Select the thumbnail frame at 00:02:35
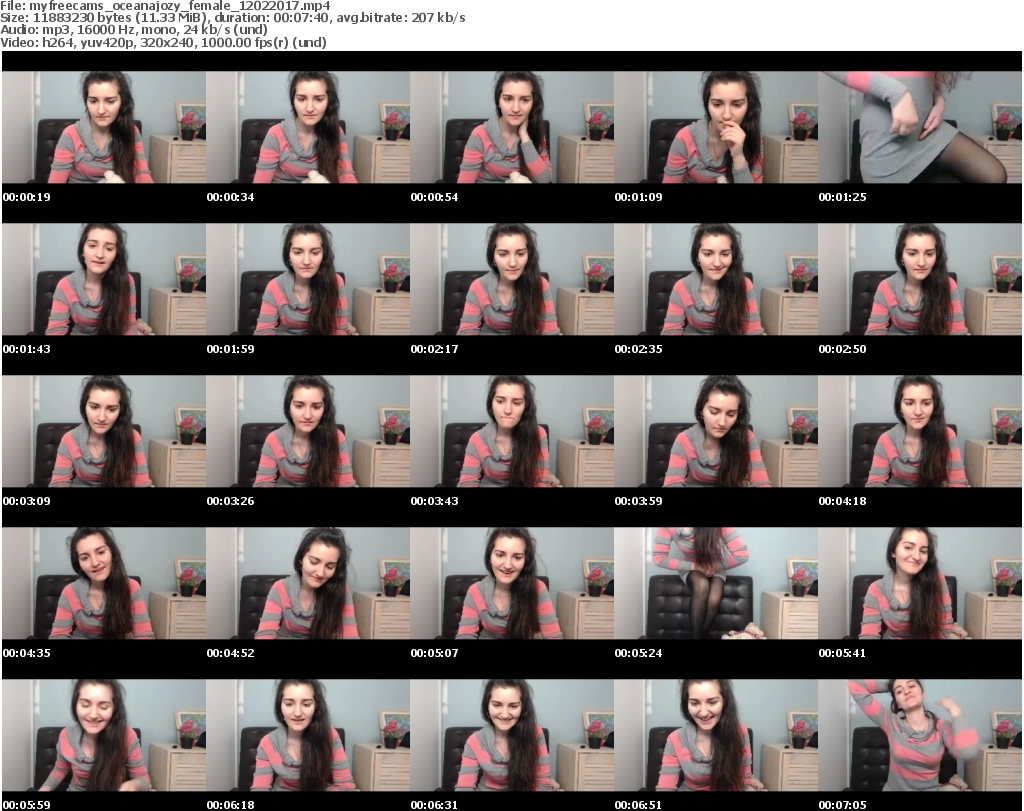Screen dimensions: 1024x811 coord(716,279)
